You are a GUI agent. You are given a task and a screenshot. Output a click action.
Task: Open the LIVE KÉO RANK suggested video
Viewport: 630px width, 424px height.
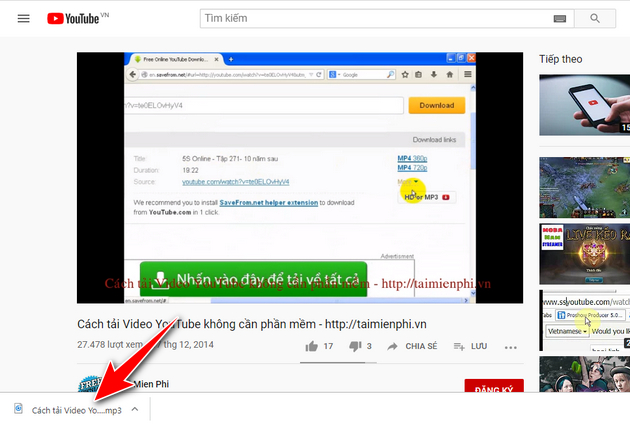coord(585,254)
